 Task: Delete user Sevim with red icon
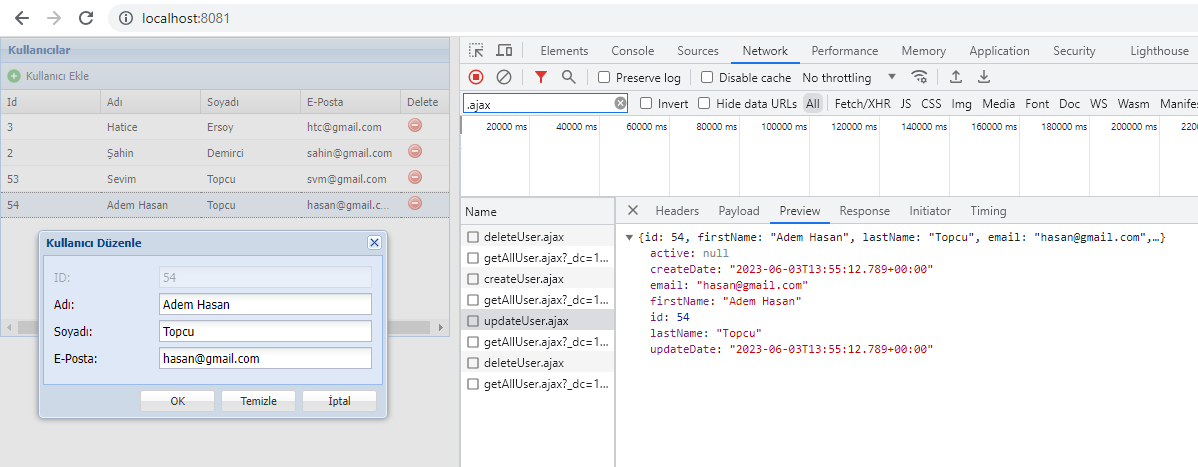point(416,177)
